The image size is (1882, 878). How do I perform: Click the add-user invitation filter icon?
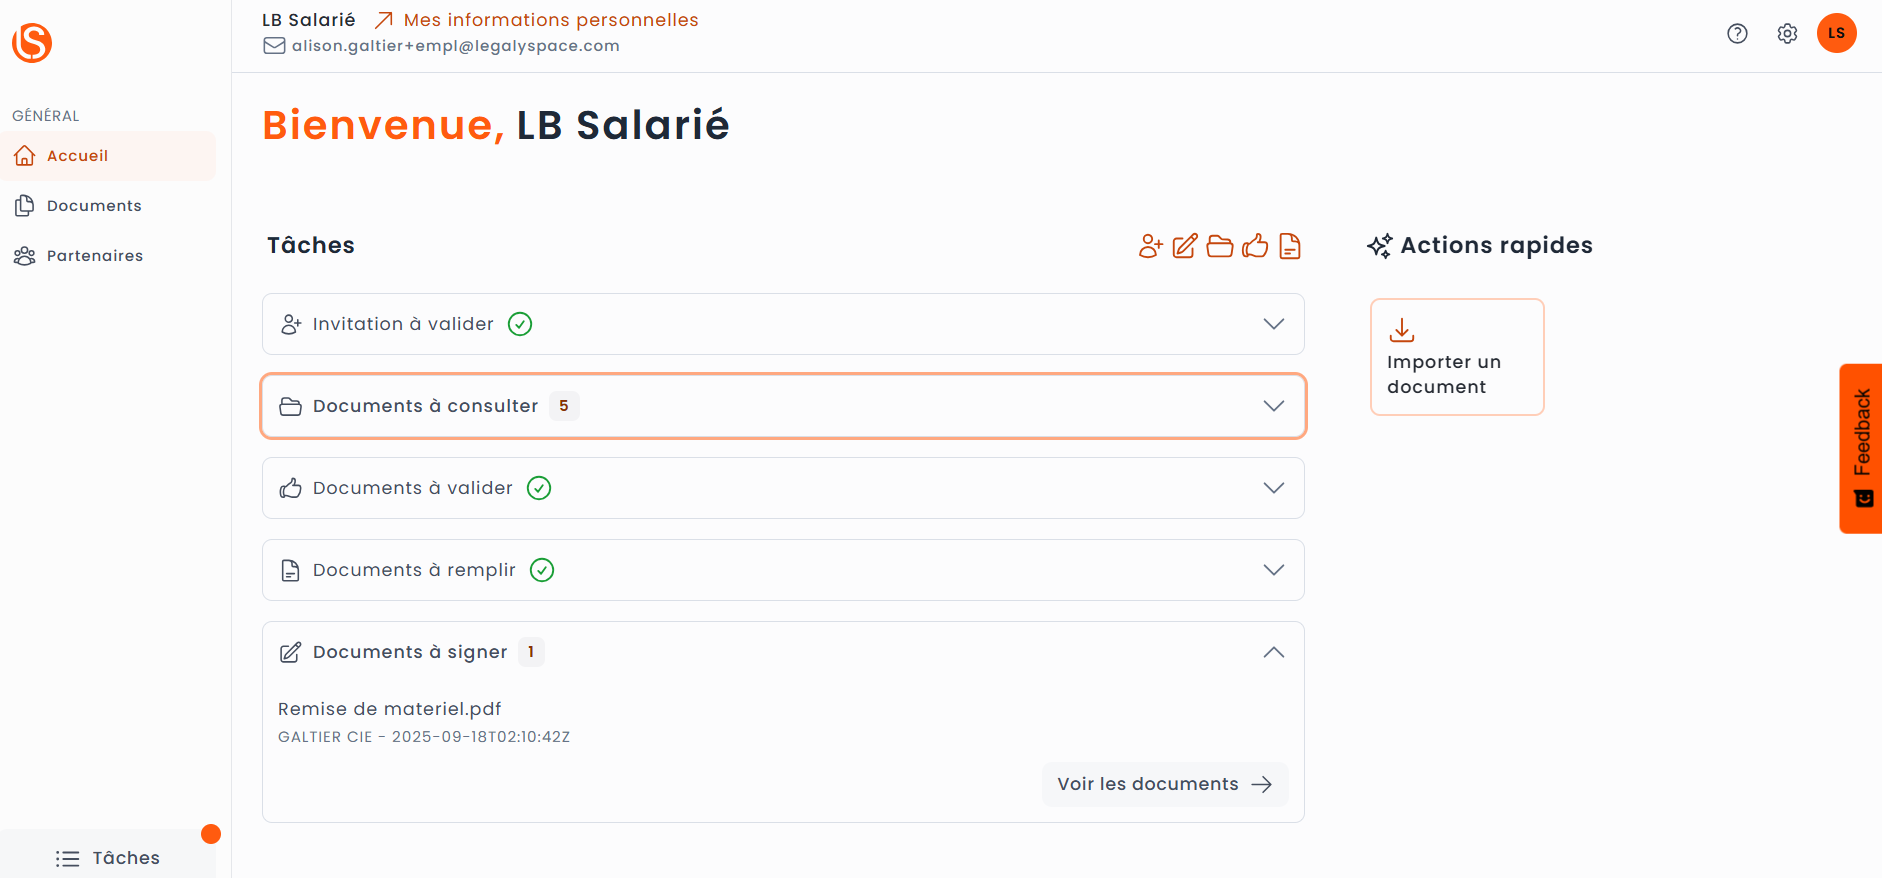pyautogui.click(x=1150, y=246)
